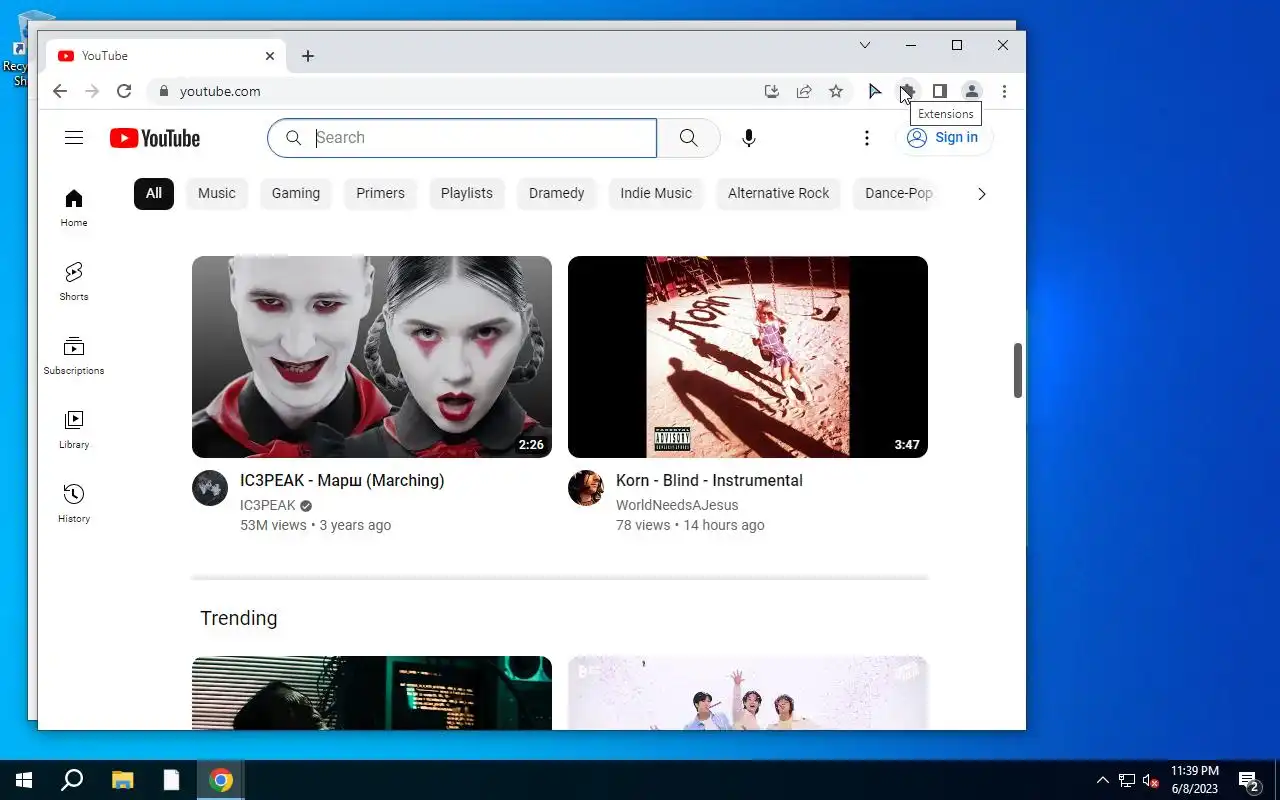Open Chrome three-dot menu
1280x800 pixels.
[1004, 91]
